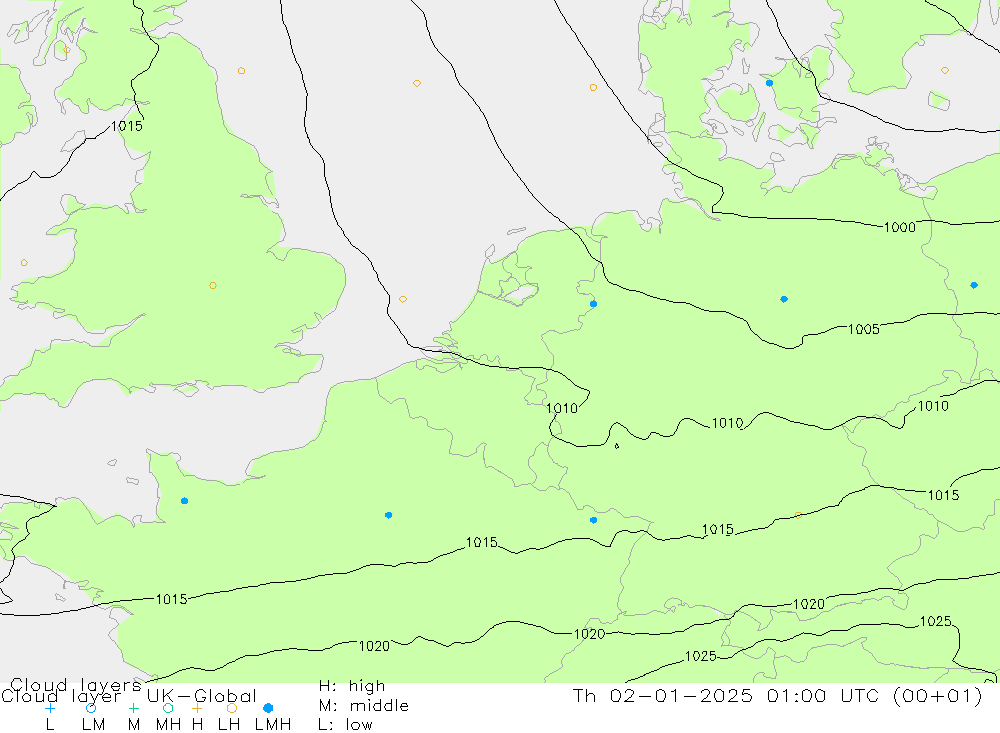Select the orange marker off the Dutch coast
This screenshot has width=1000, height=733.
402,299
